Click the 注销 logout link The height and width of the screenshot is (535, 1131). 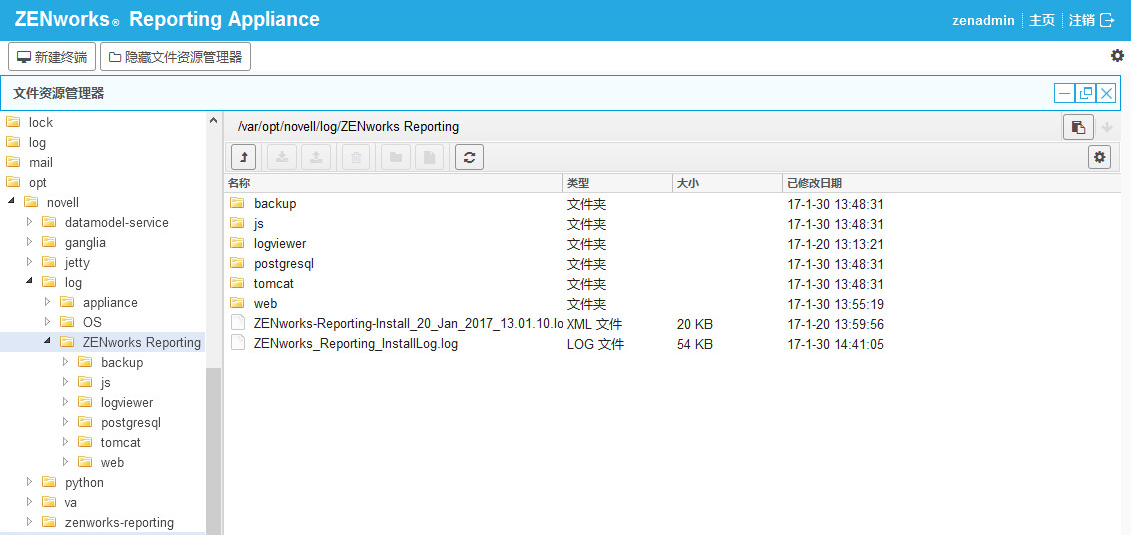tap(1082, 20)
